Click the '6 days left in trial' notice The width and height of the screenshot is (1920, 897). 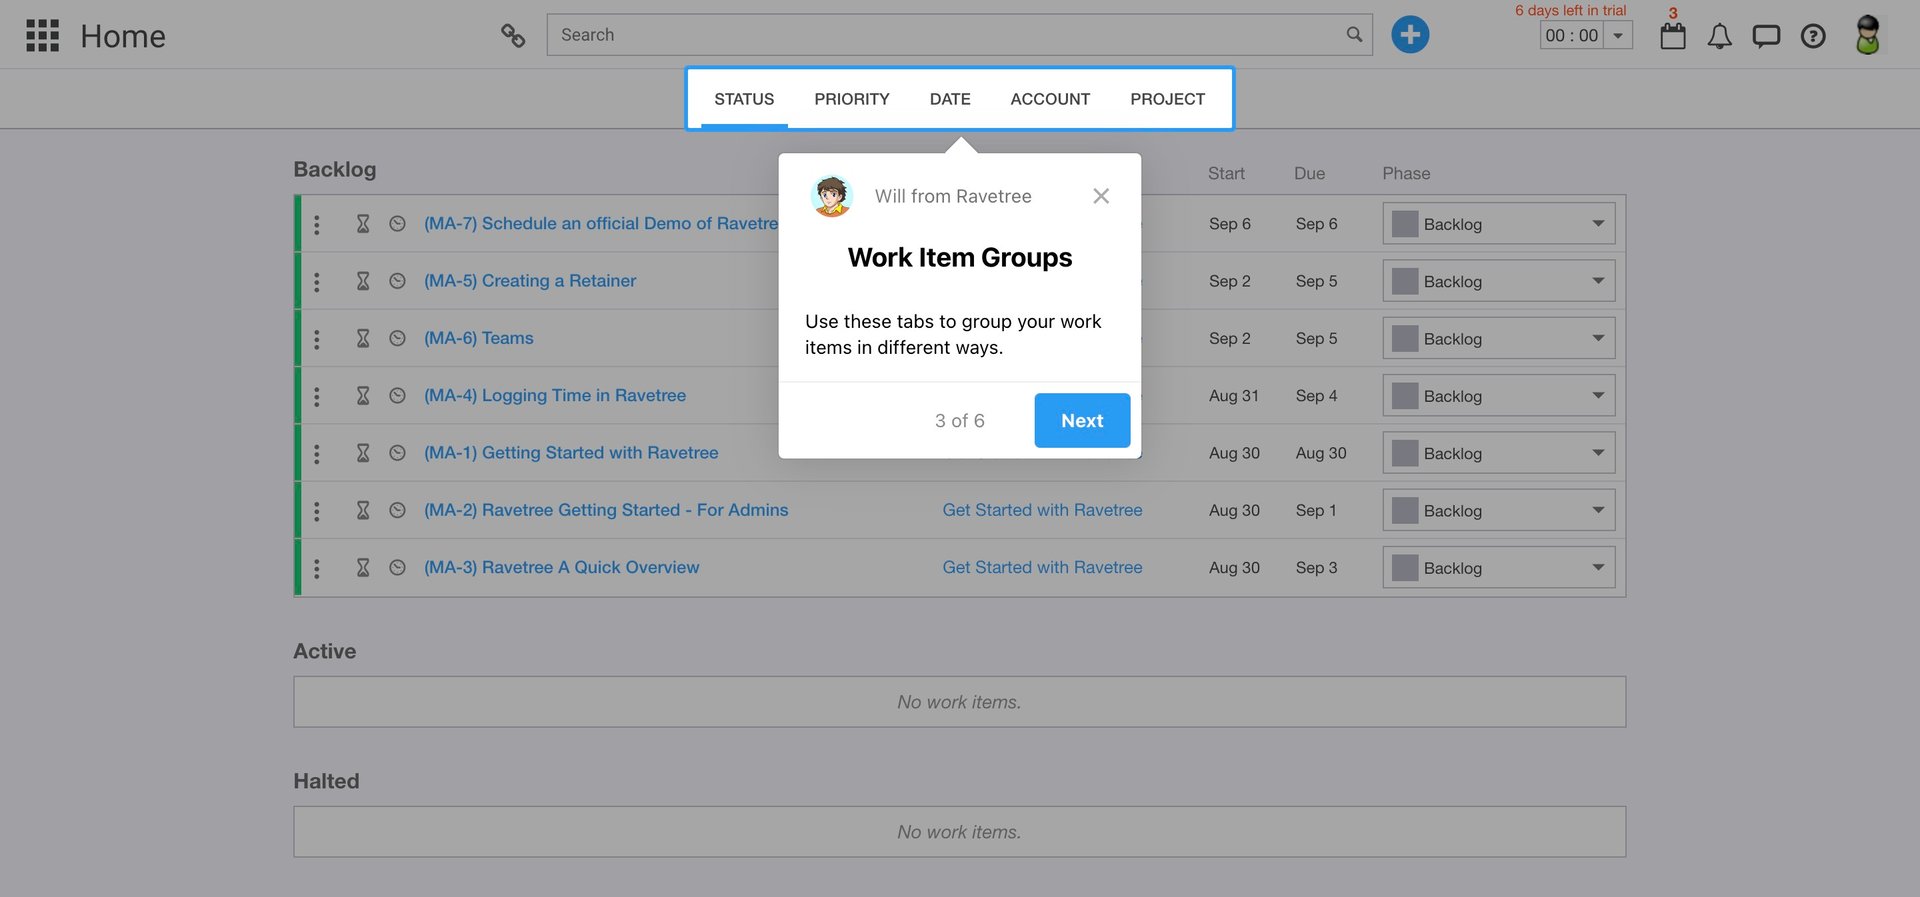[x=1570, y=10]
